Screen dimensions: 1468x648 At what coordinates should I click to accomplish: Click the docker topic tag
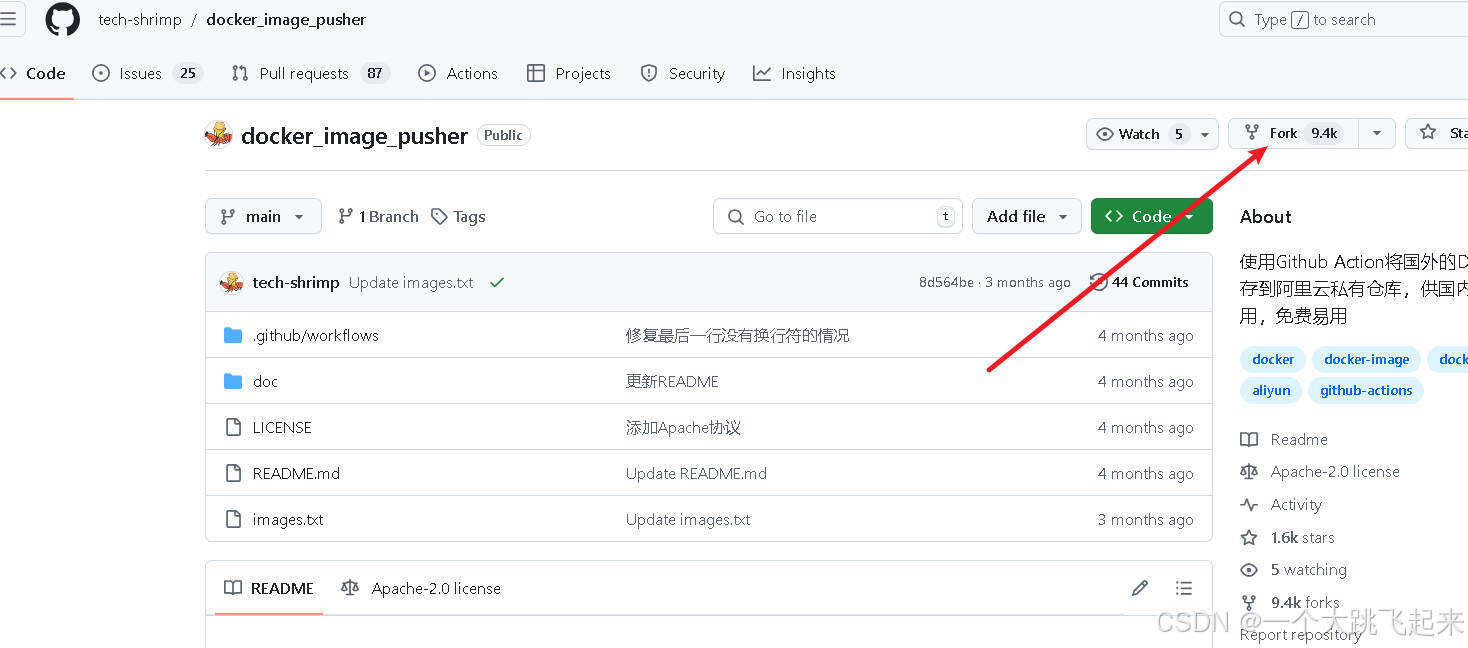[x=1273, y=360]
